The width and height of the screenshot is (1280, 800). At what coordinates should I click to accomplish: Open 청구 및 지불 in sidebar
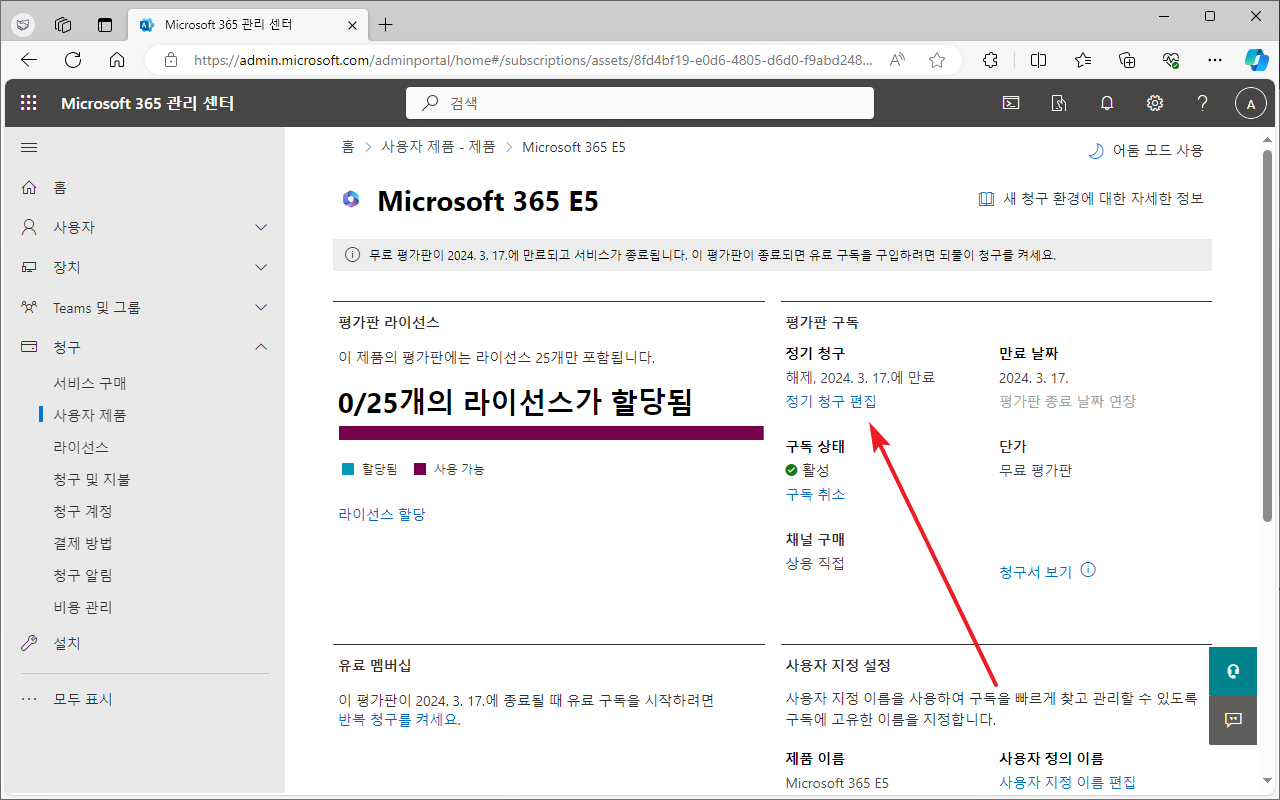(92, 479)
